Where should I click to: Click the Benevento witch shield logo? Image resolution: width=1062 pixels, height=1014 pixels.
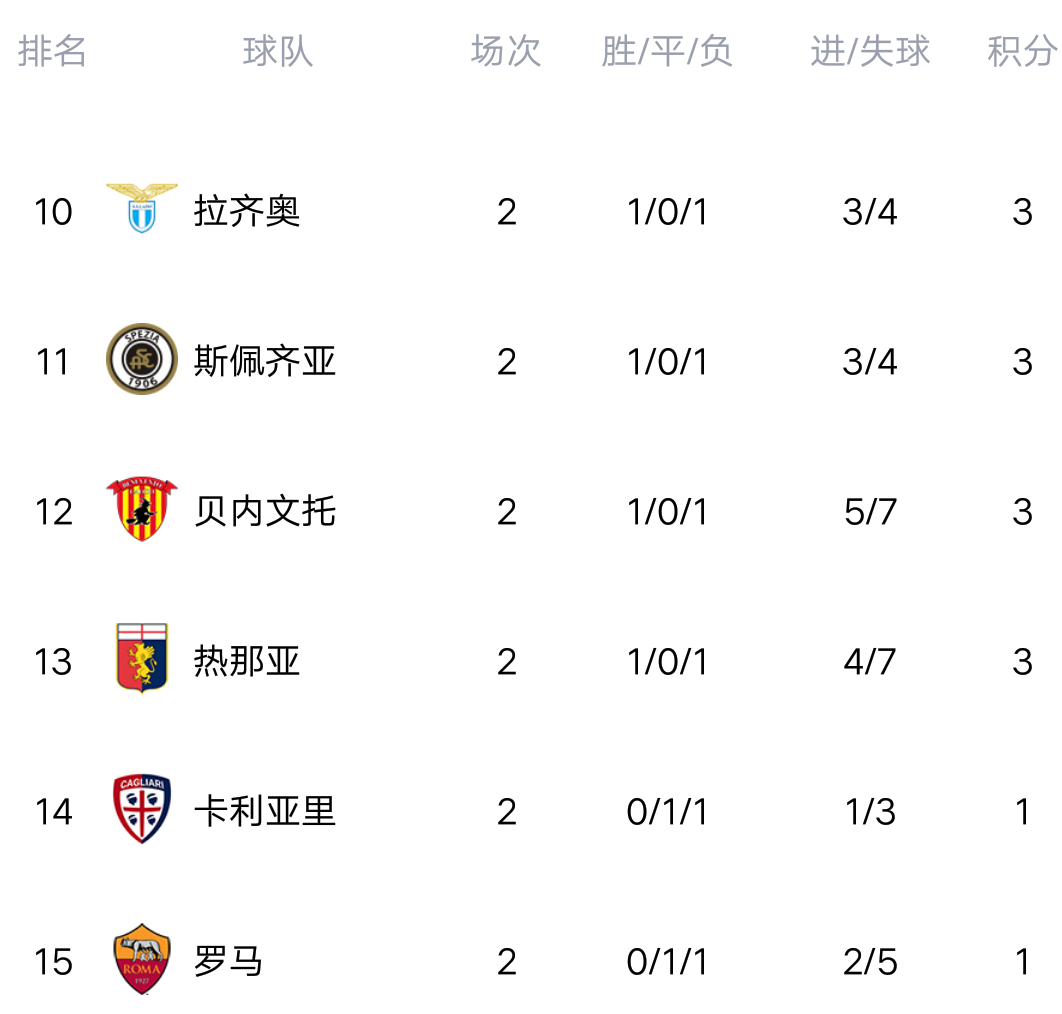pyautogui.click(x=142, y=509)
